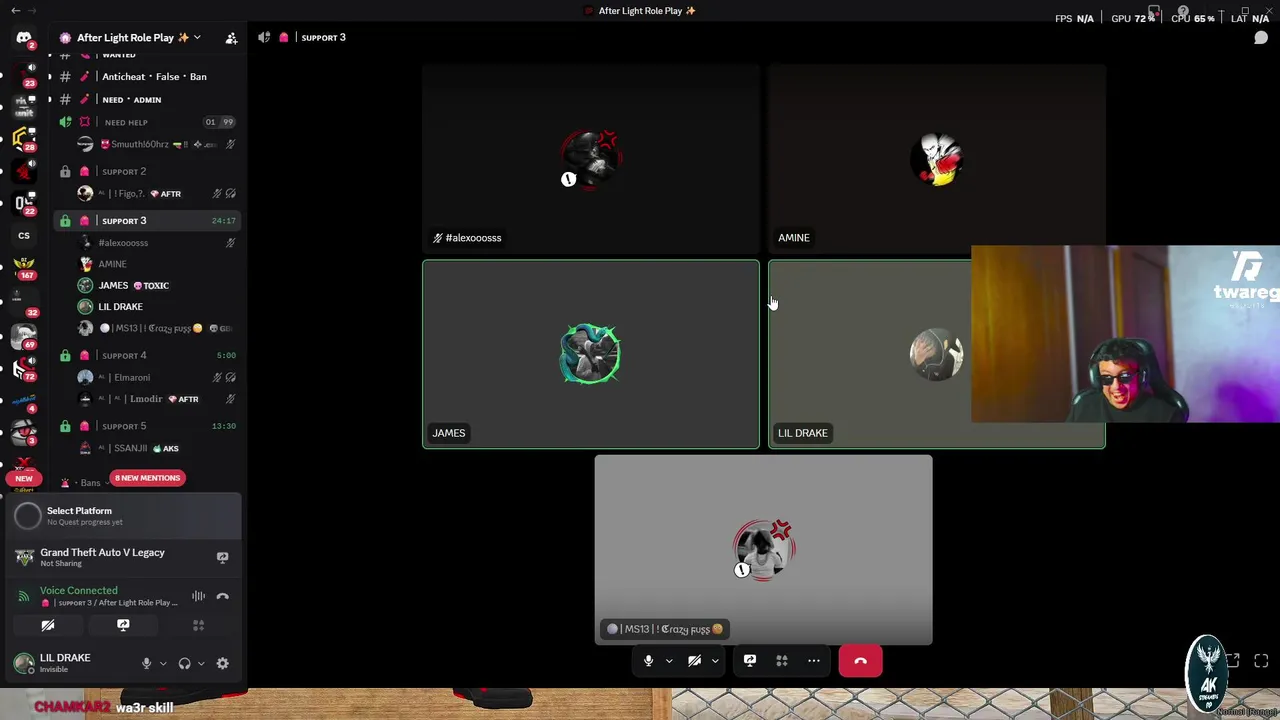1280x720 pixels.
Task: Click Elmaroni in Support 4
Action: pyautogui.click(x=157, y=377)
